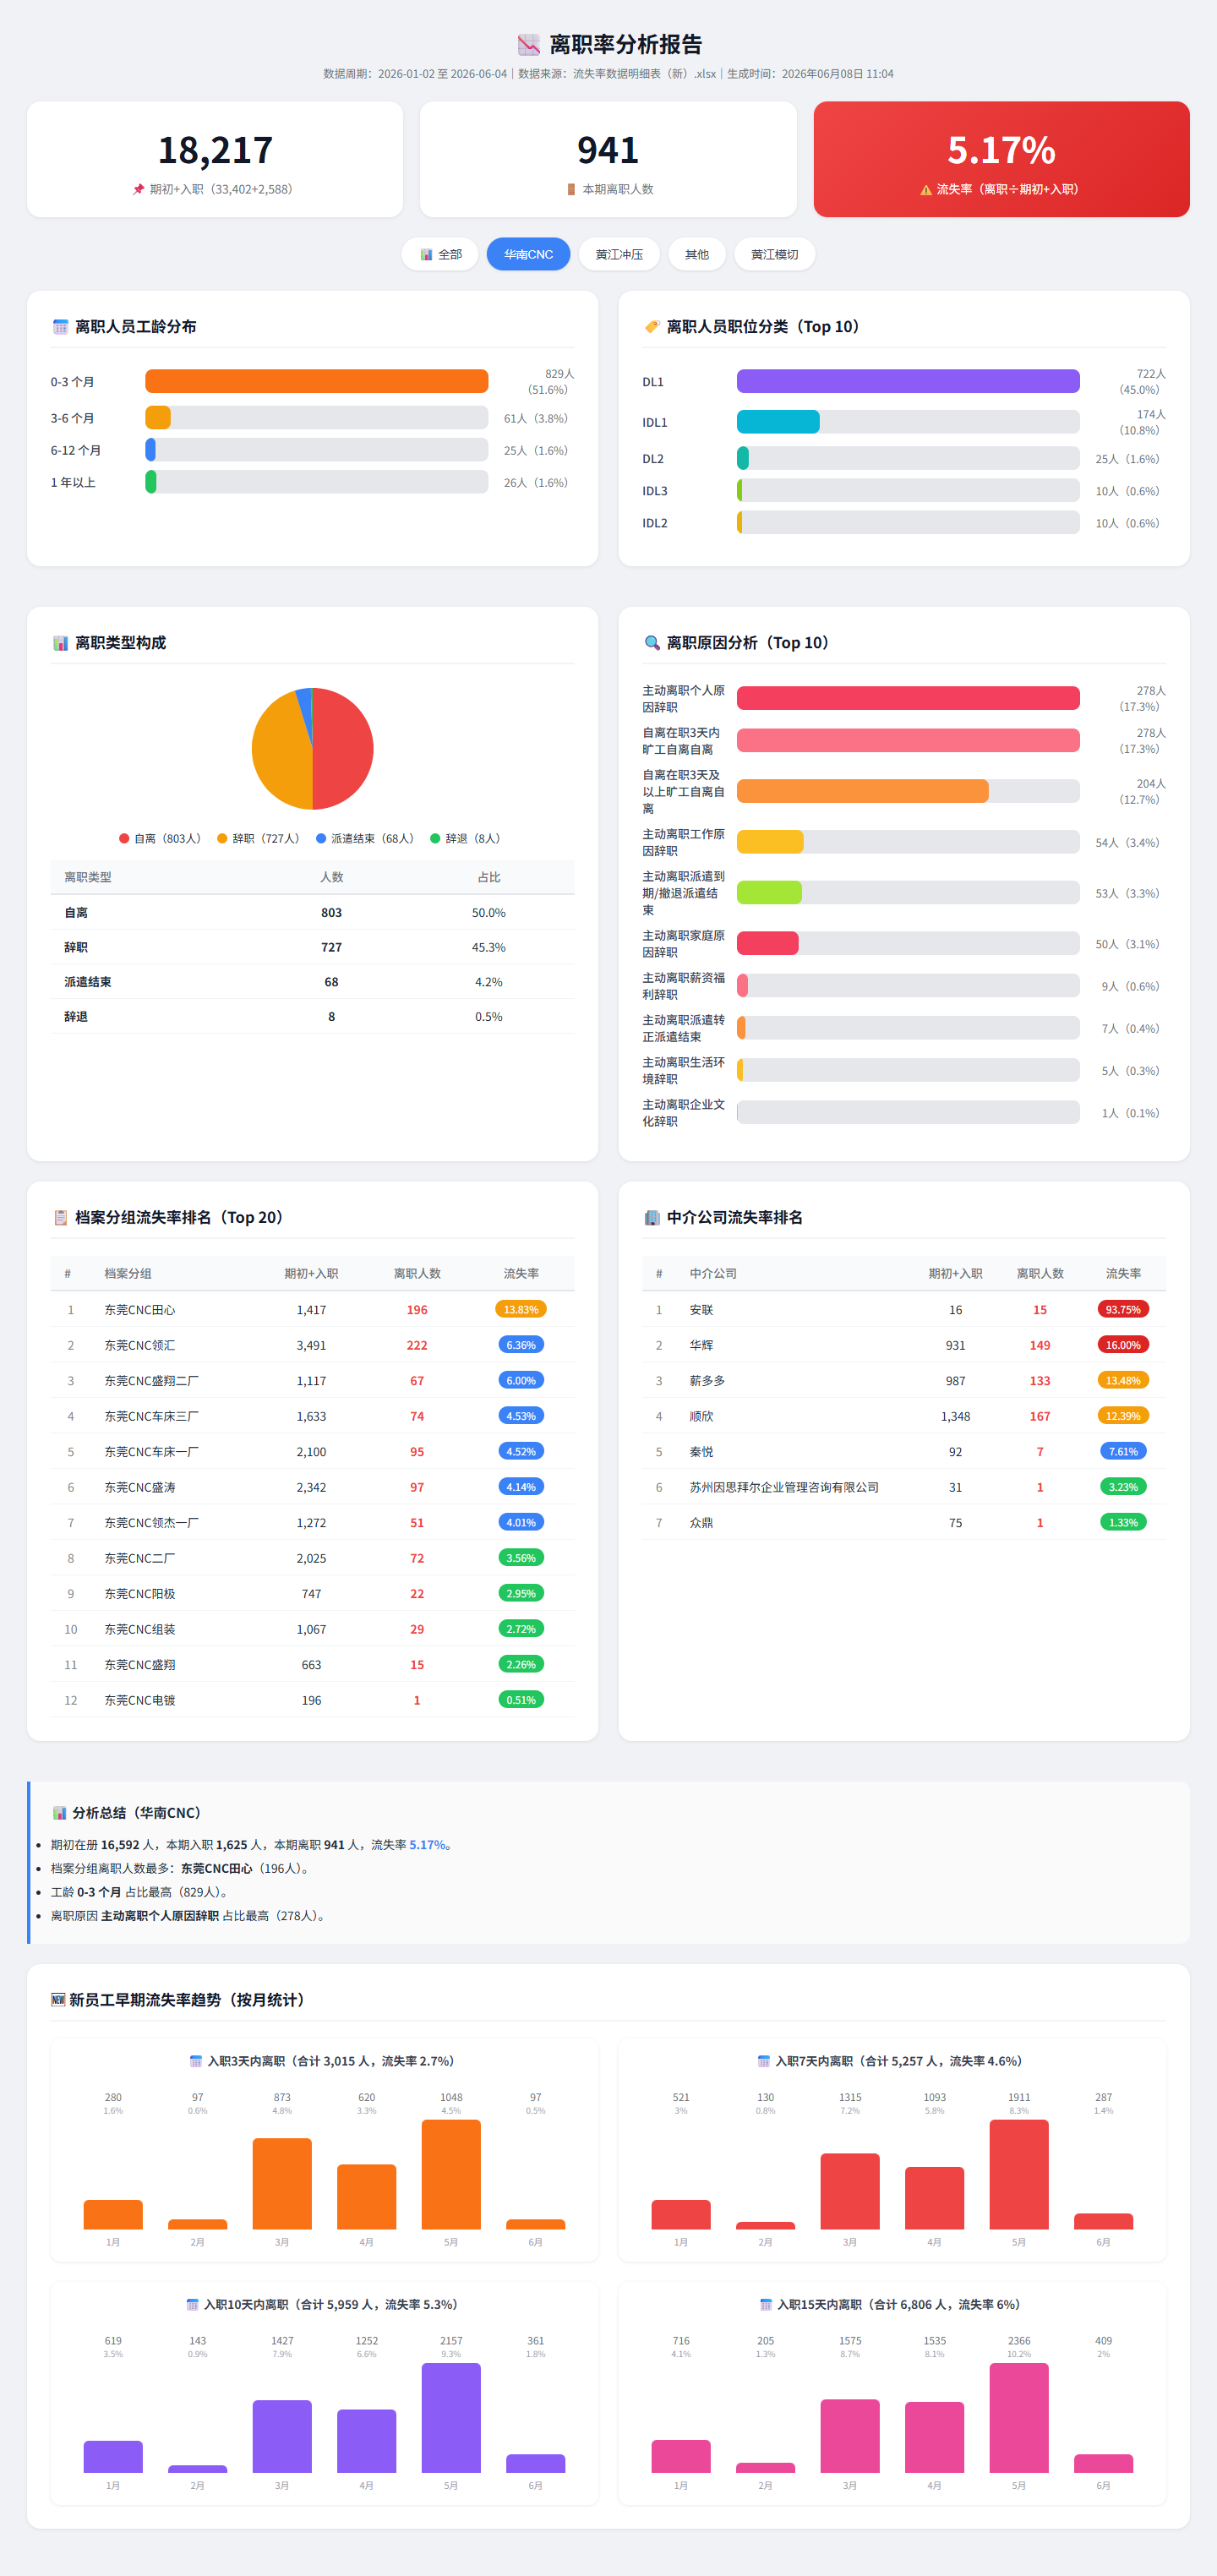The image size is (1217, 2576).
Task: Click the 东莞CNC盛翔二厂 row name
Action: [151, 1380]
